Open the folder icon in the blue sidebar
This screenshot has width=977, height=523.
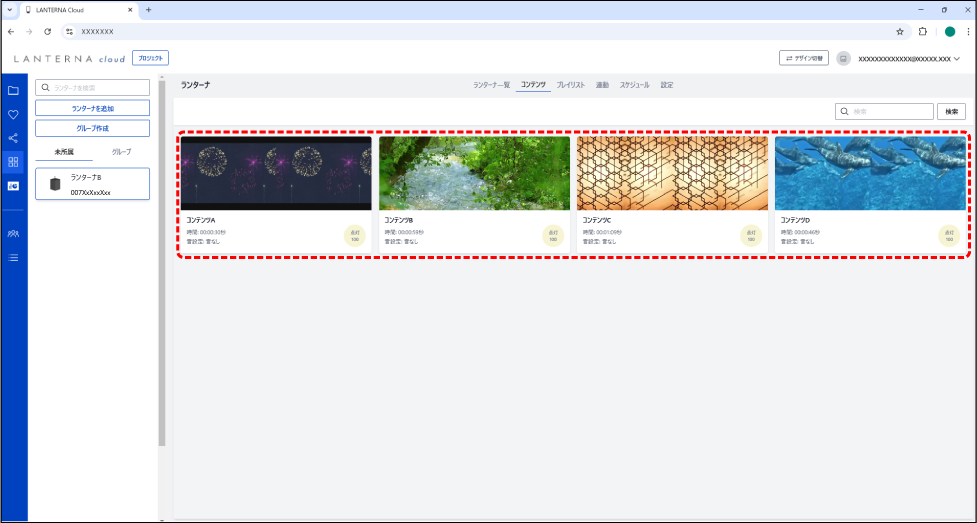pyautogui.click(x=13, y=90)
